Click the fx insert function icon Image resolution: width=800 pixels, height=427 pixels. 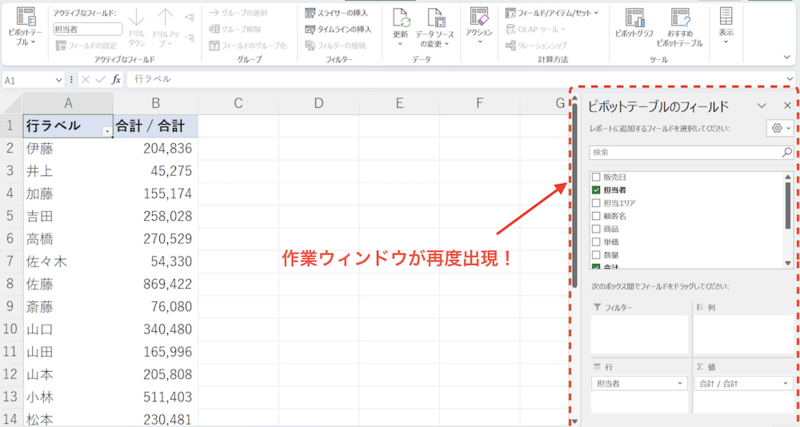(x=116, y=80)
